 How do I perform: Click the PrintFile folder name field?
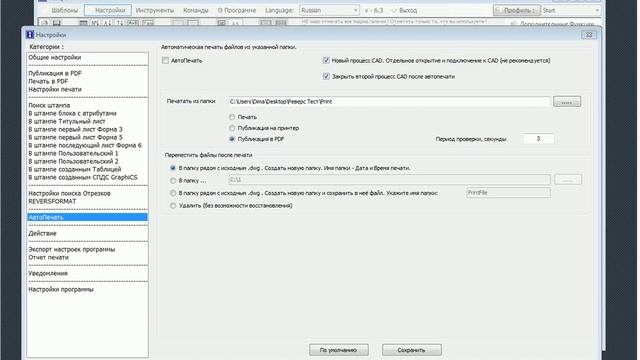[x=508, y=193]
